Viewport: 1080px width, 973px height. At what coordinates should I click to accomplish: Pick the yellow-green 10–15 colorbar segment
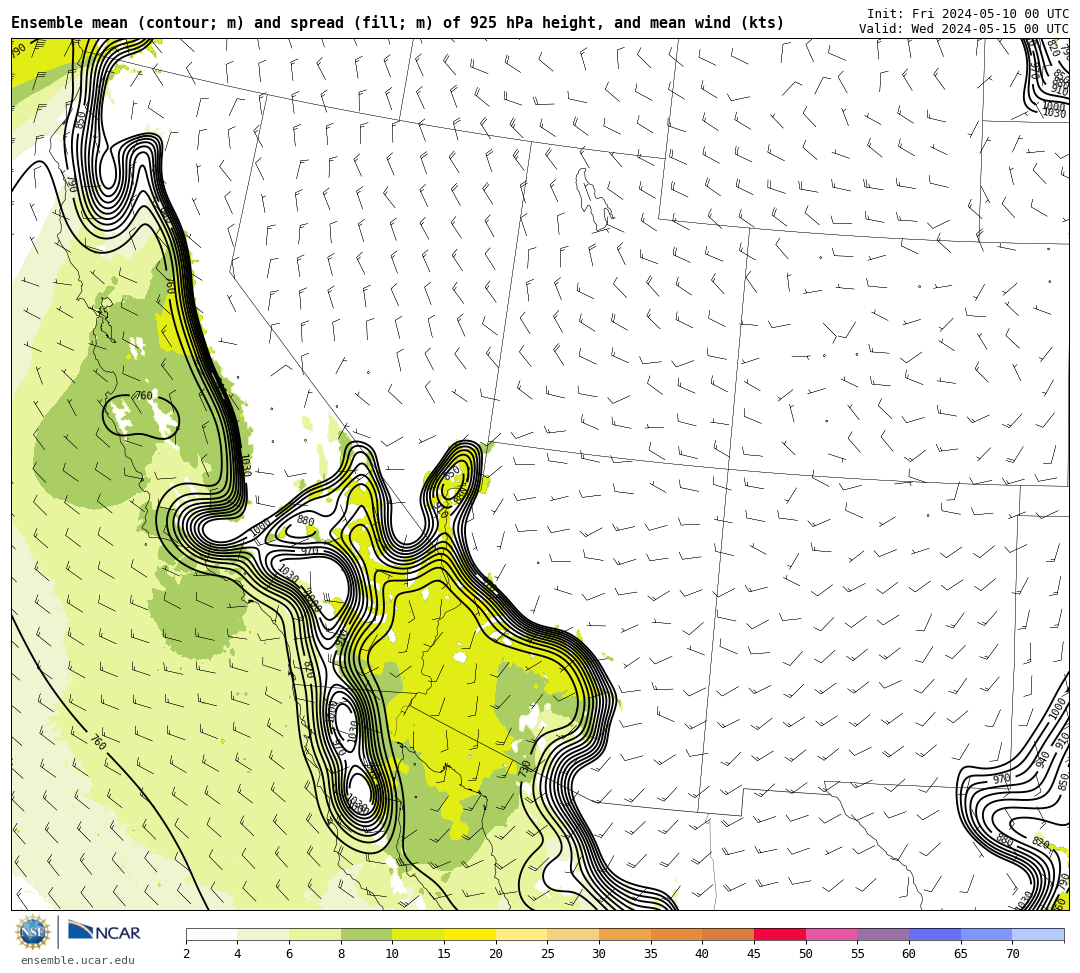point(418,934)
